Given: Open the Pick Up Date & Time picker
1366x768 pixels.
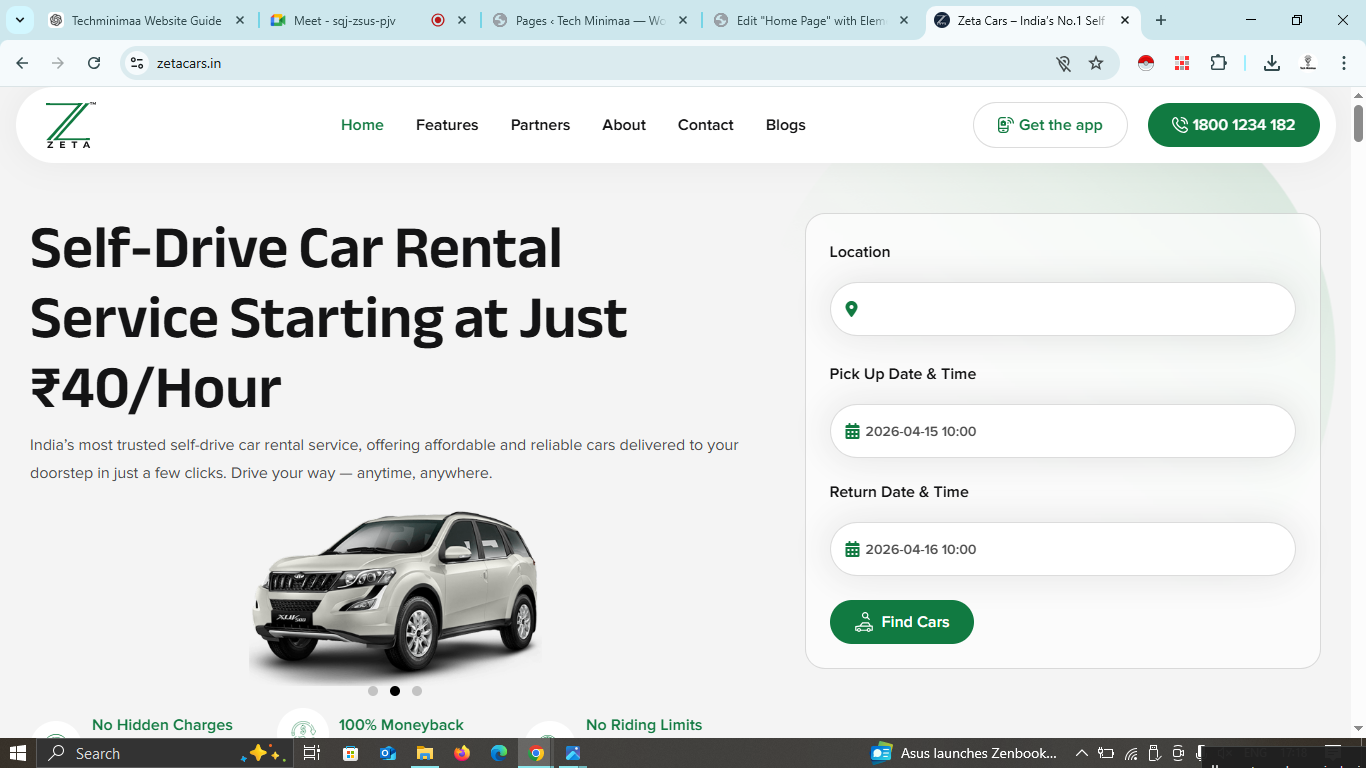Looking at the screenshot, I should tap(1062, 431).
